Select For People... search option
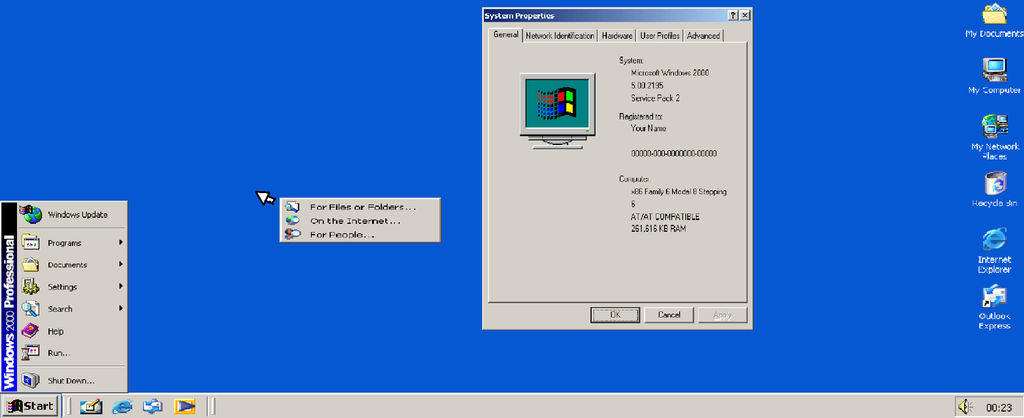This screenshot has height=418, width=1024. [360, 234]
